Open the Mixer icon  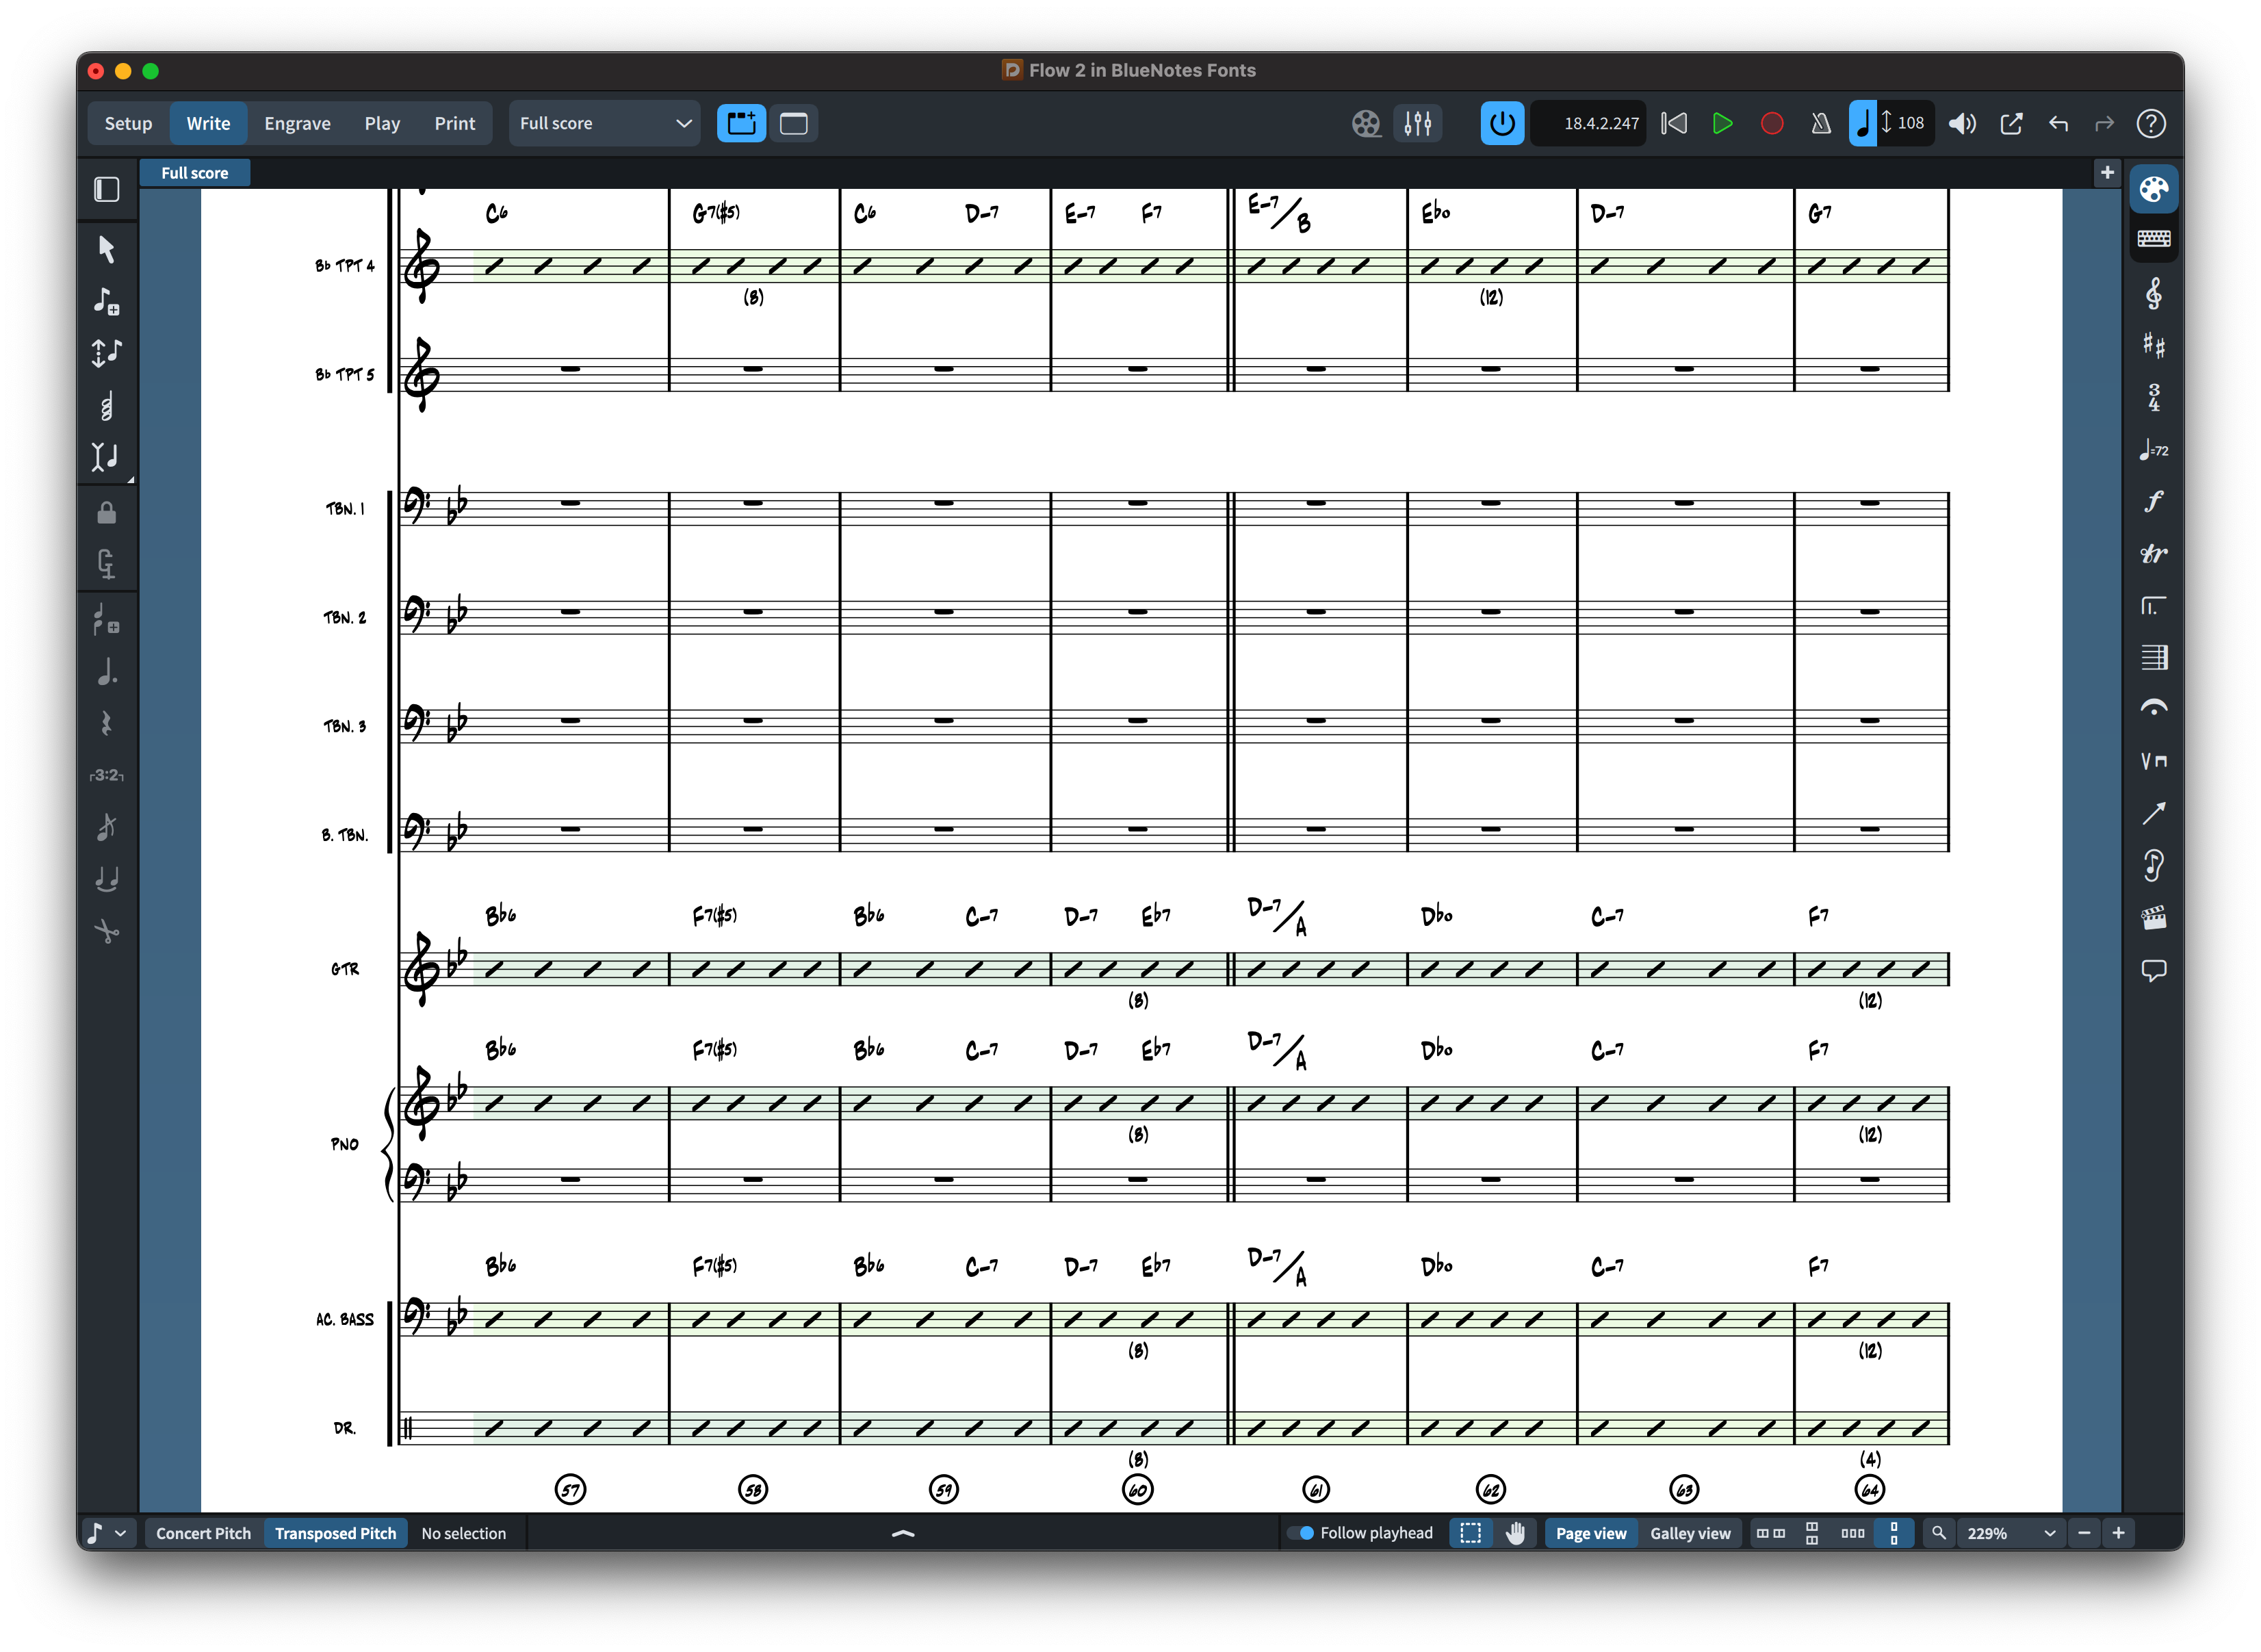point(1418,123)
